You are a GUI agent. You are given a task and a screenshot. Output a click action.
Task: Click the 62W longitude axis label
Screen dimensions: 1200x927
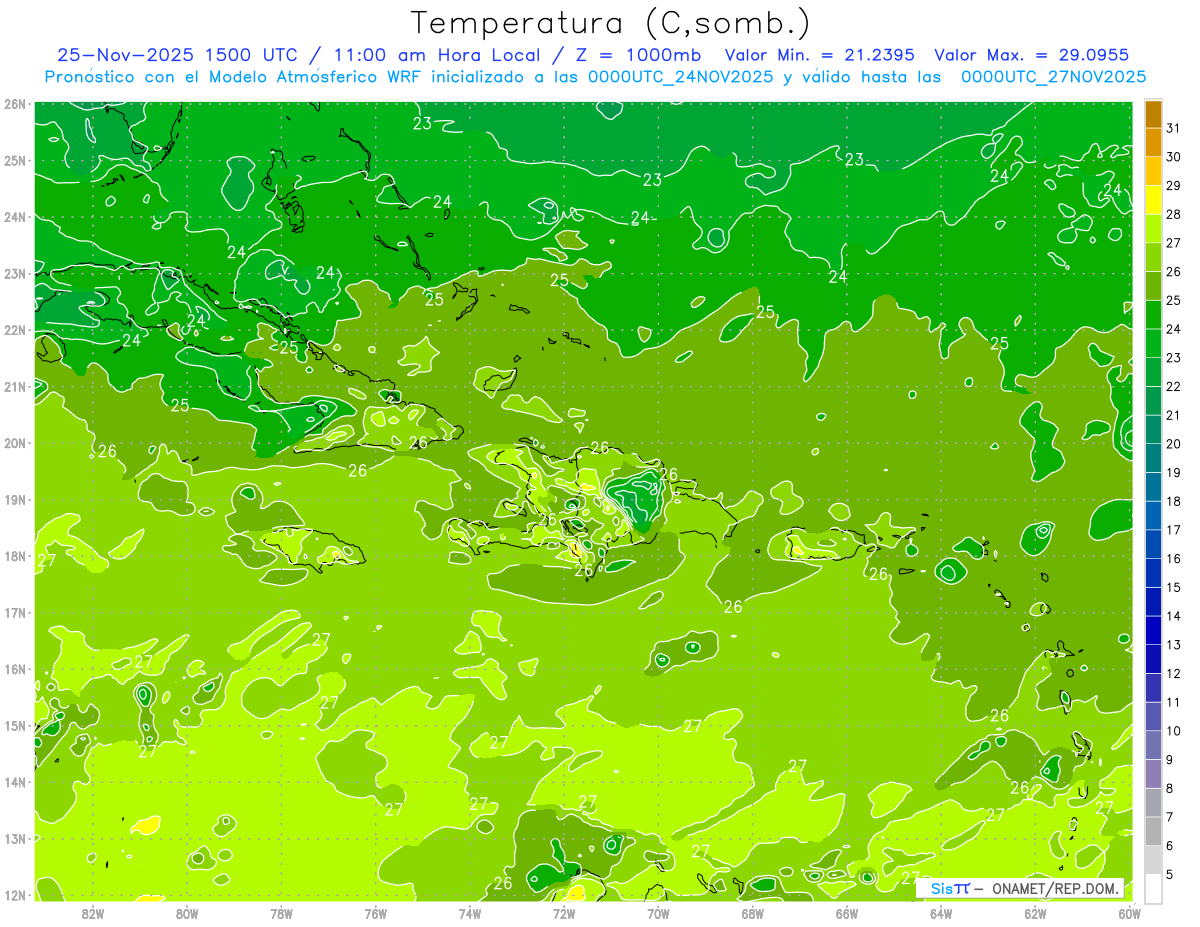pyautogui.click(x=1035, y=913)
